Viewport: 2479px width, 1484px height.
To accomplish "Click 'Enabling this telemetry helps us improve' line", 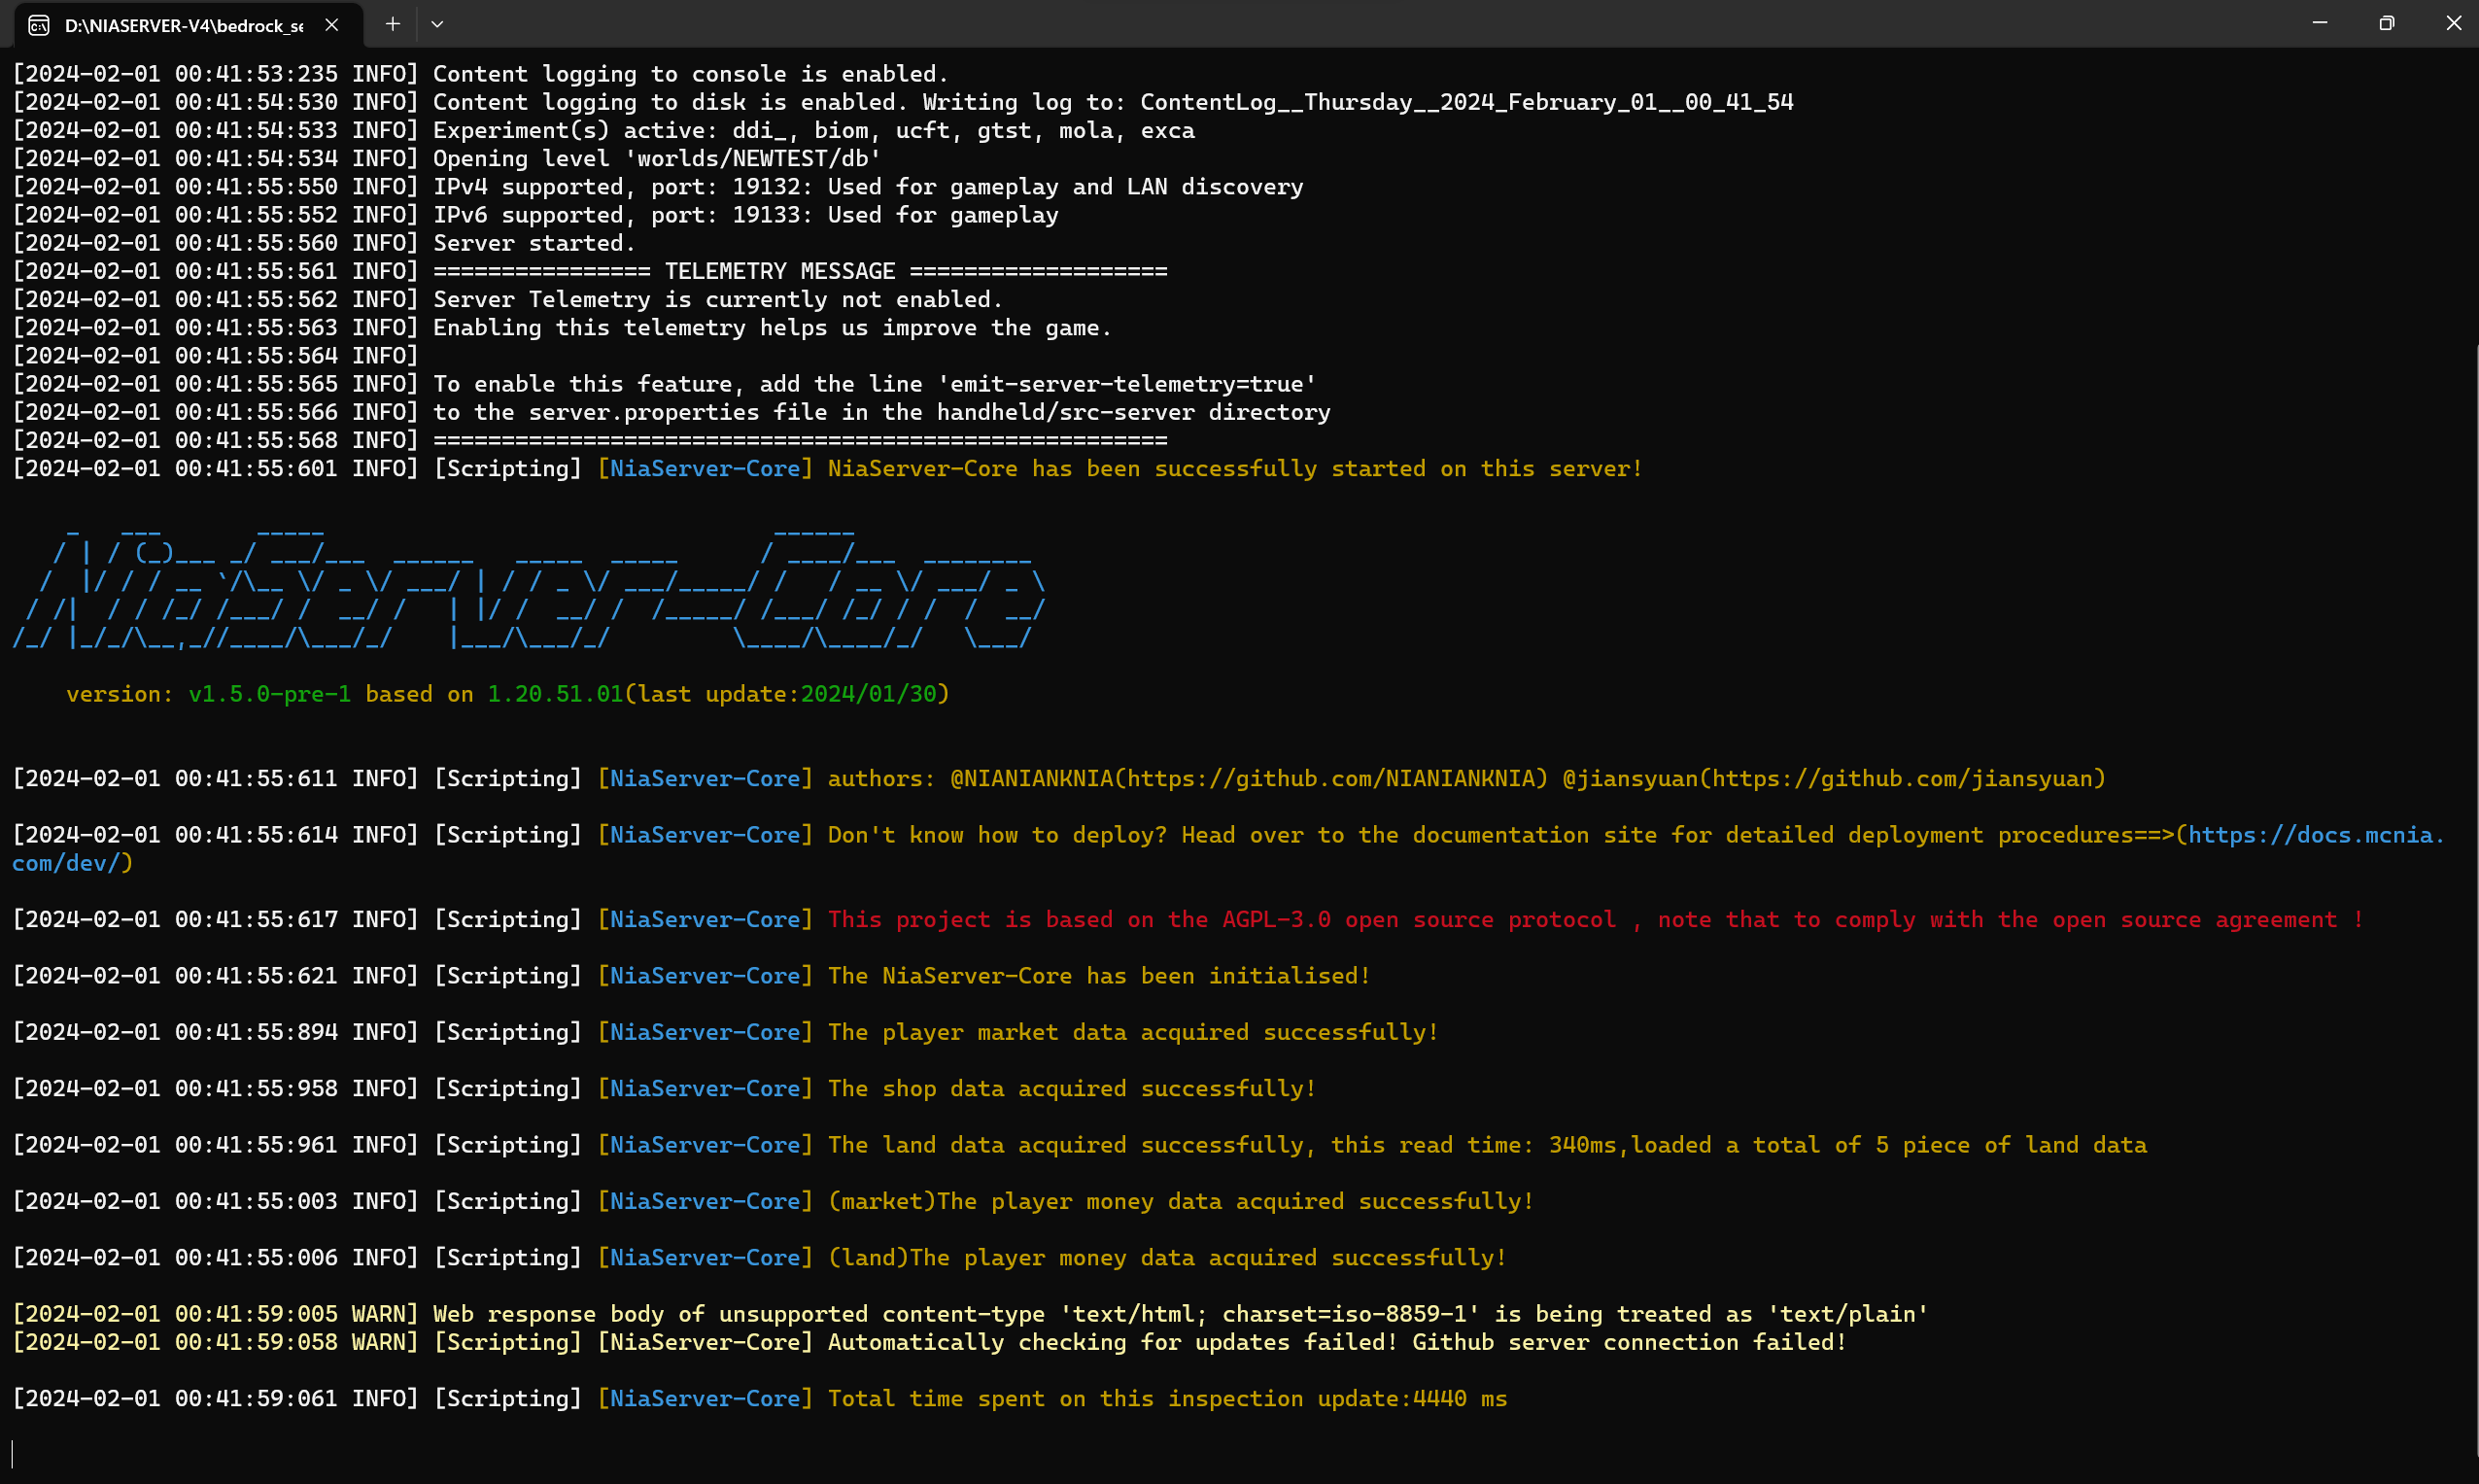I will click(562, 328).
